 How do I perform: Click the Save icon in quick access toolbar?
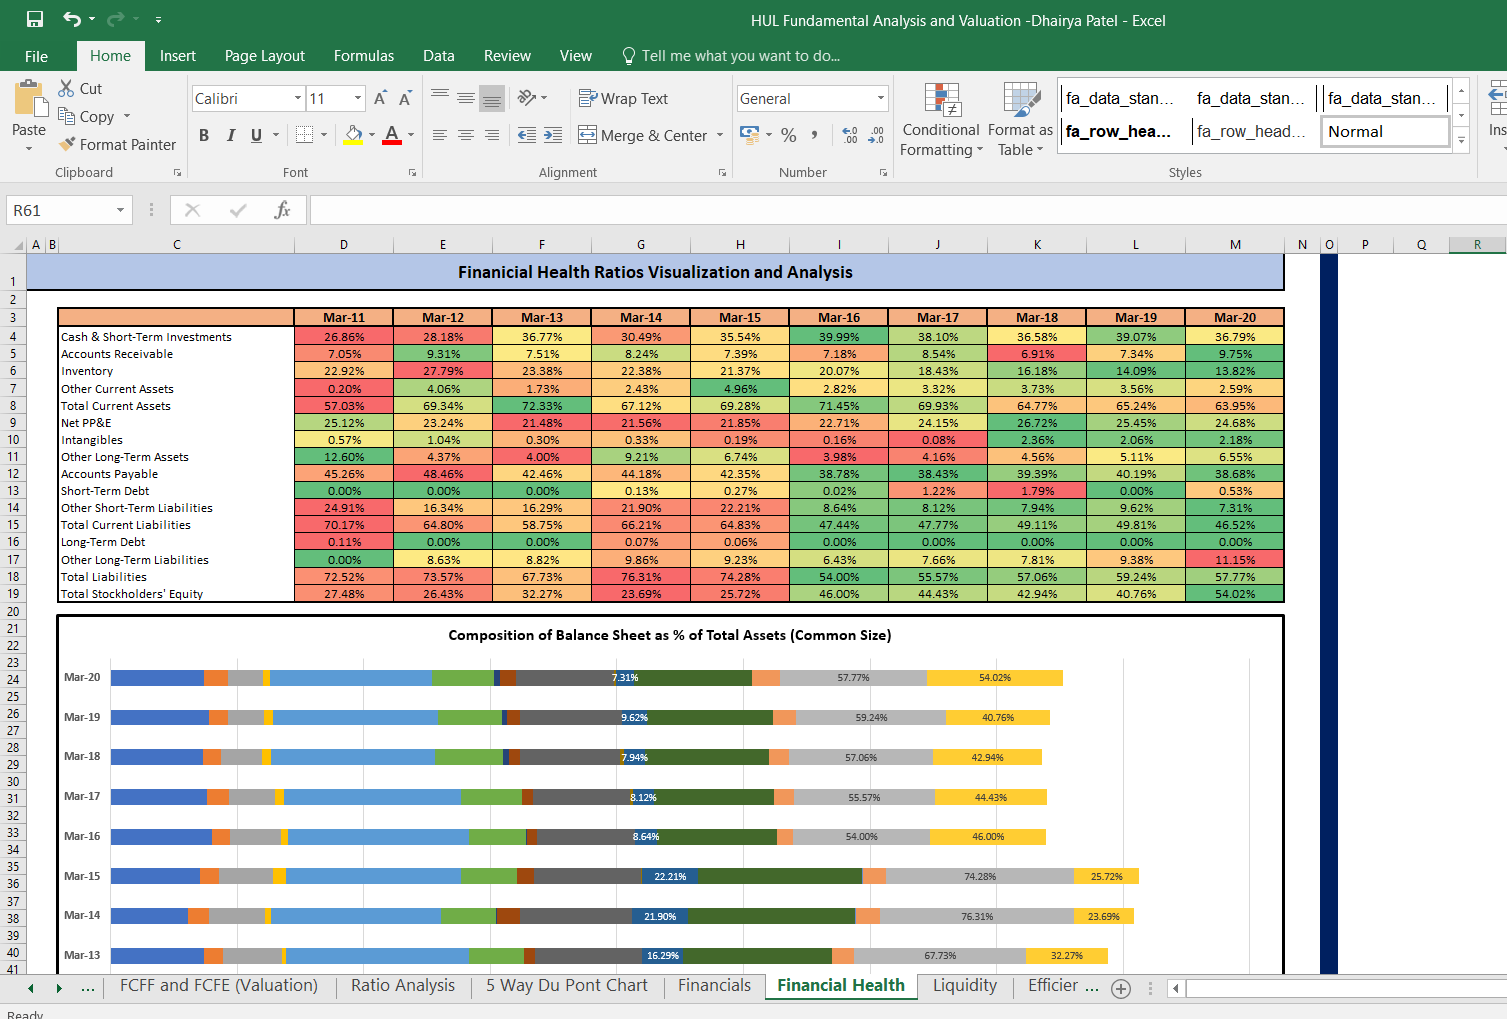point(35,19)
